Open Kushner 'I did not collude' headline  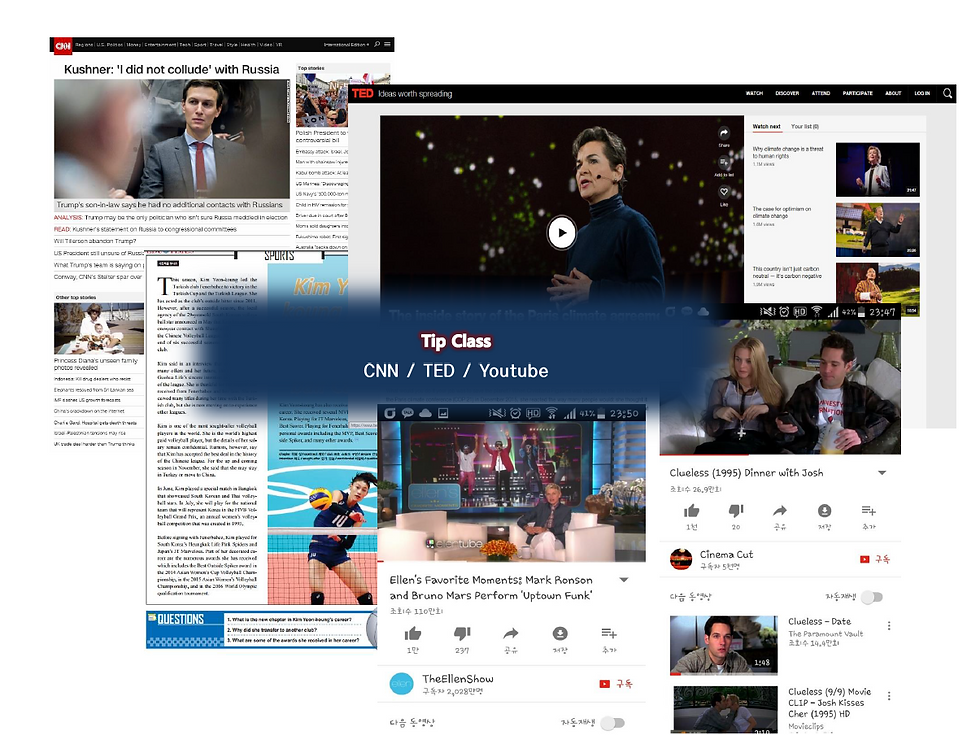point(171,69)
